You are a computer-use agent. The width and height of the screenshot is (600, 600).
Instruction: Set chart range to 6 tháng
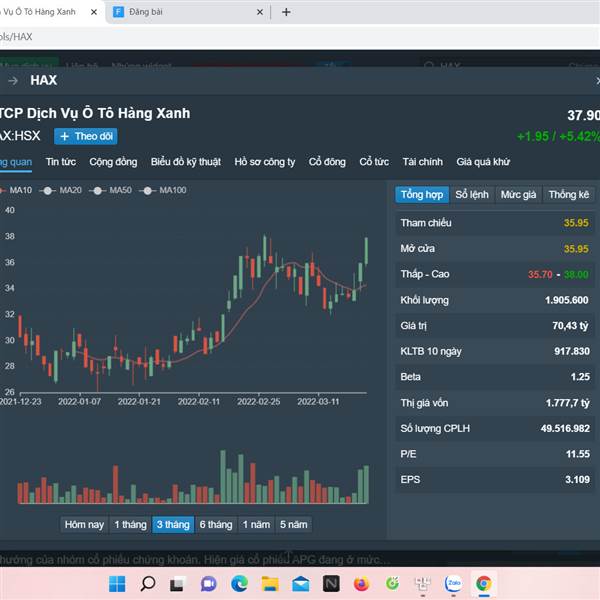coord(216,524)
